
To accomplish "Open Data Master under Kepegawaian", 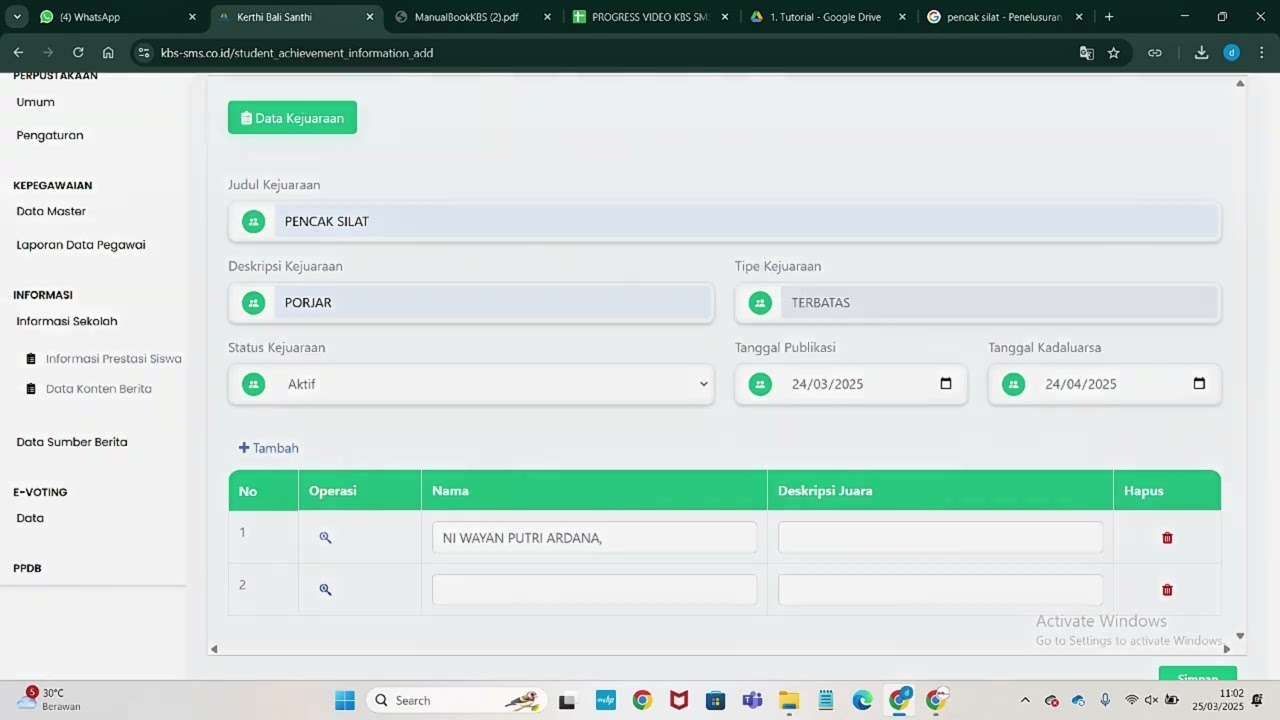I will [x=51, y=211].
